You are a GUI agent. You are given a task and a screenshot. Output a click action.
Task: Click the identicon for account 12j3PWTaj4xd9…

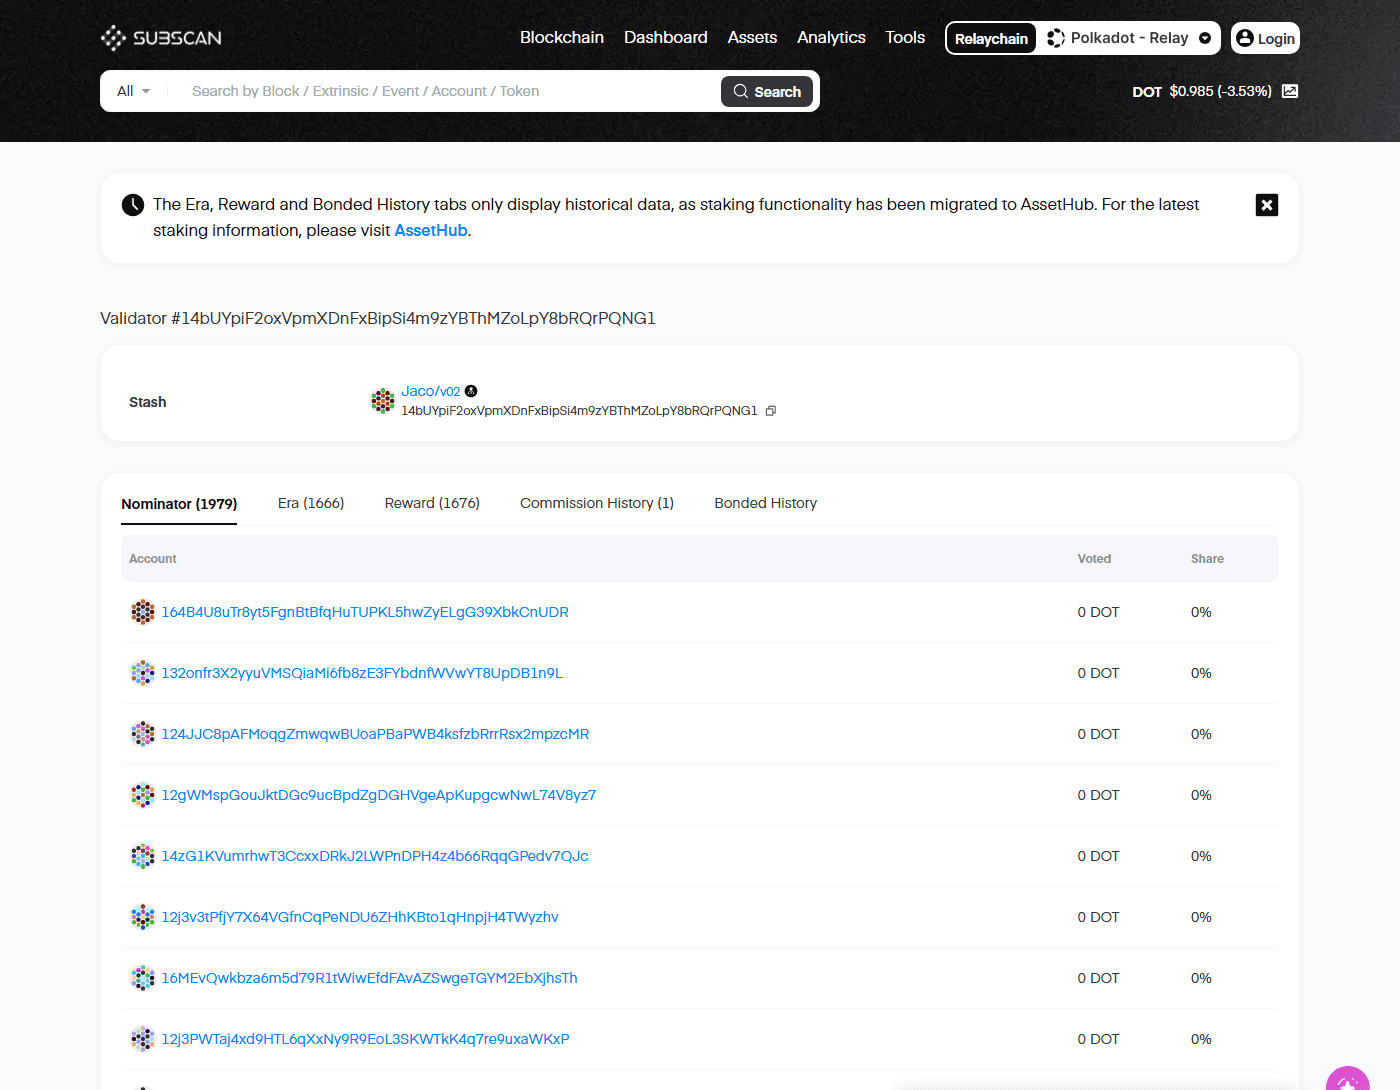[x=143, y=1039]
